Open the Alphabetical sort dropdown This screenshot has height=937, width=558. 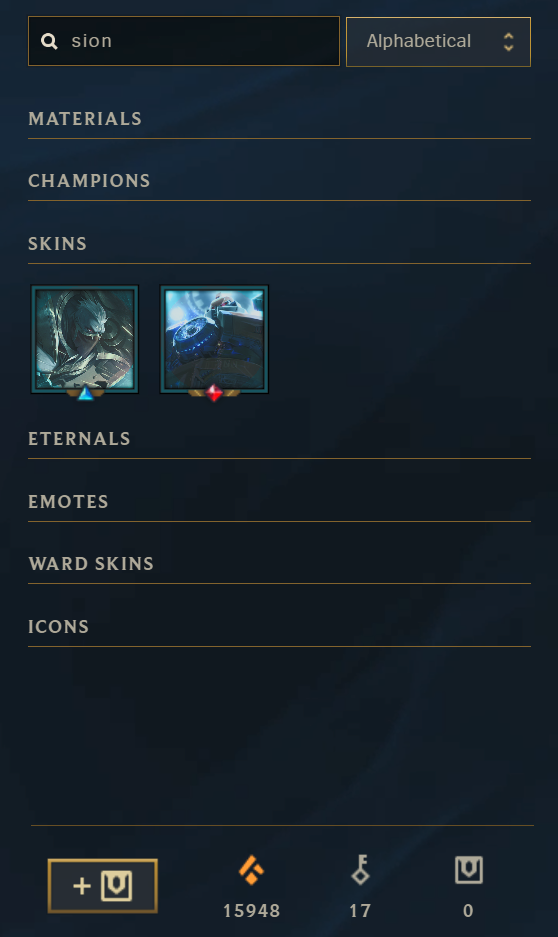coord(438,41)
